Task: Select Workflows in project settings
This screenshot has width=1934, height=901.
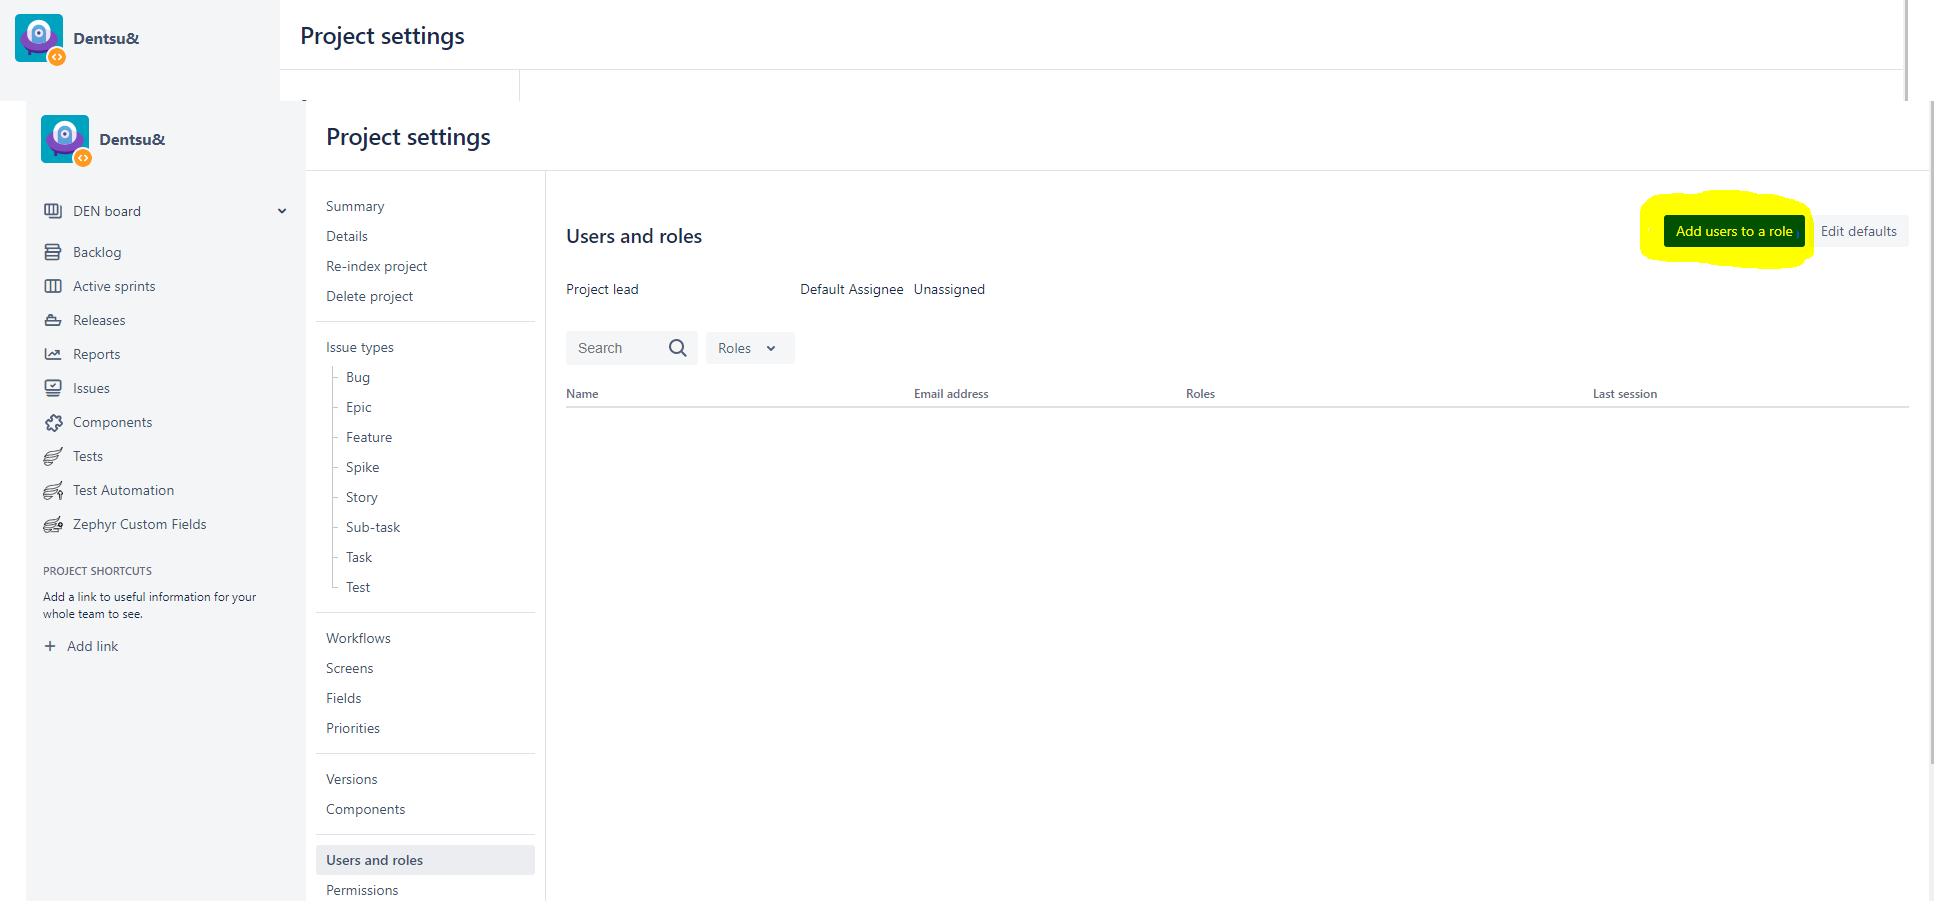Action: [358, 638]
